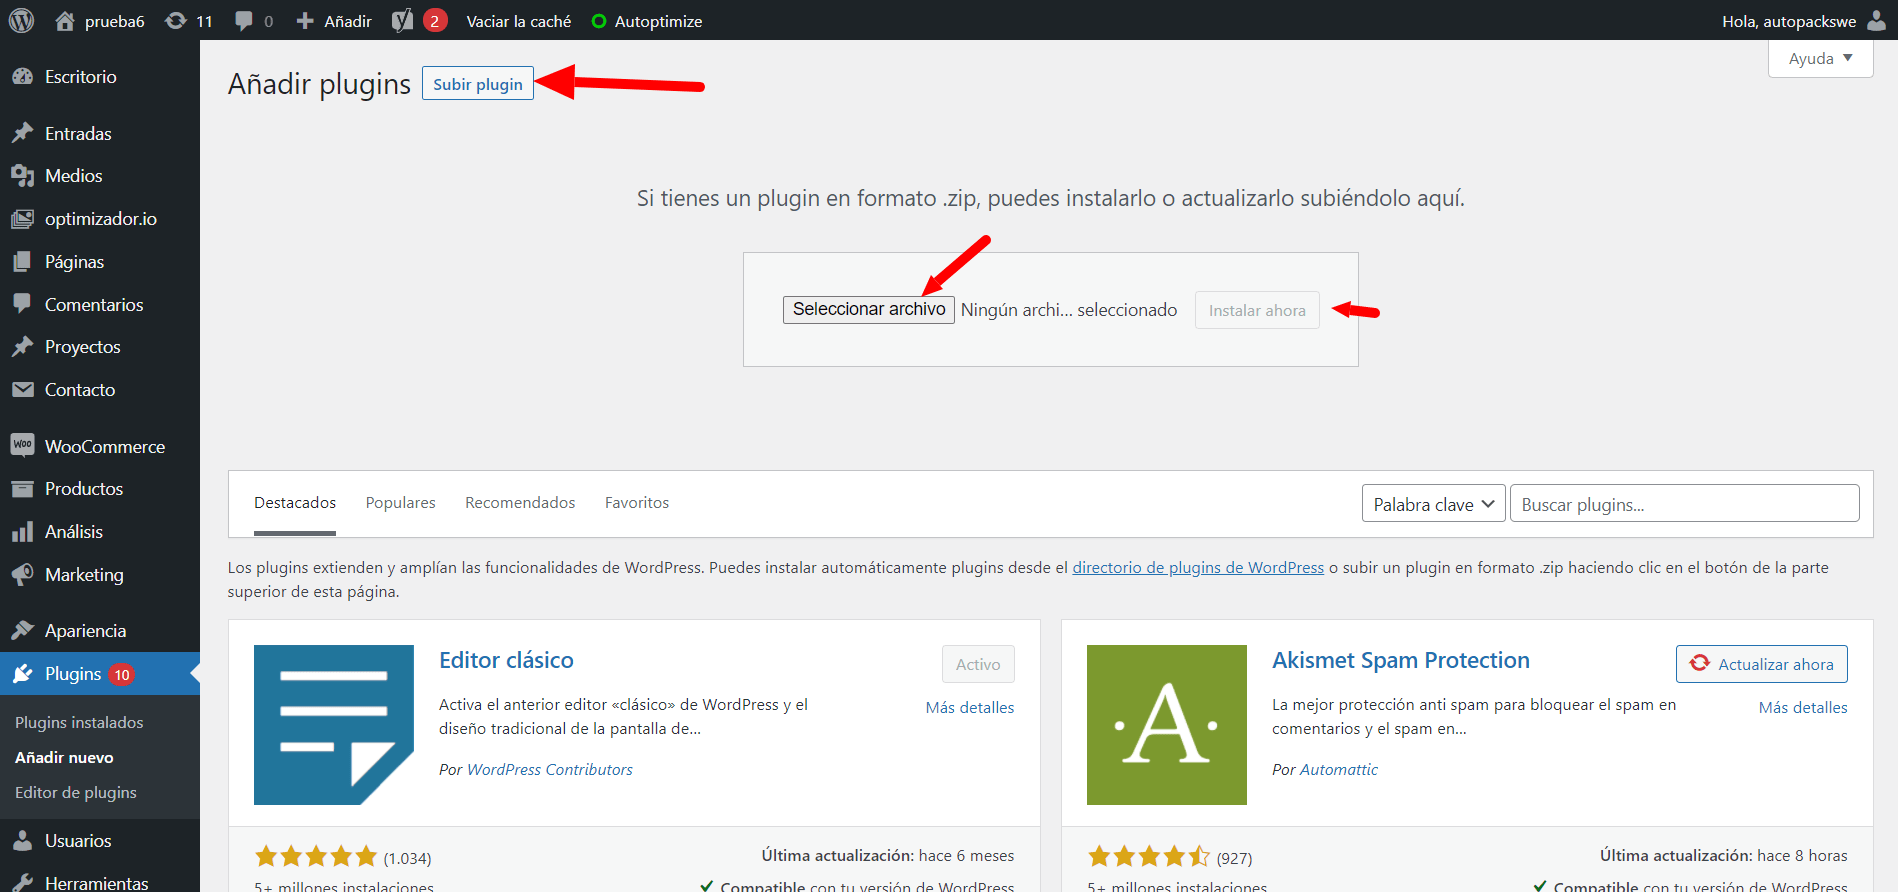Image resolution: width=1898 pixels, height=892 pixels.
Task: Click the Herramientas wrench icon
Action: coord(22,883)
